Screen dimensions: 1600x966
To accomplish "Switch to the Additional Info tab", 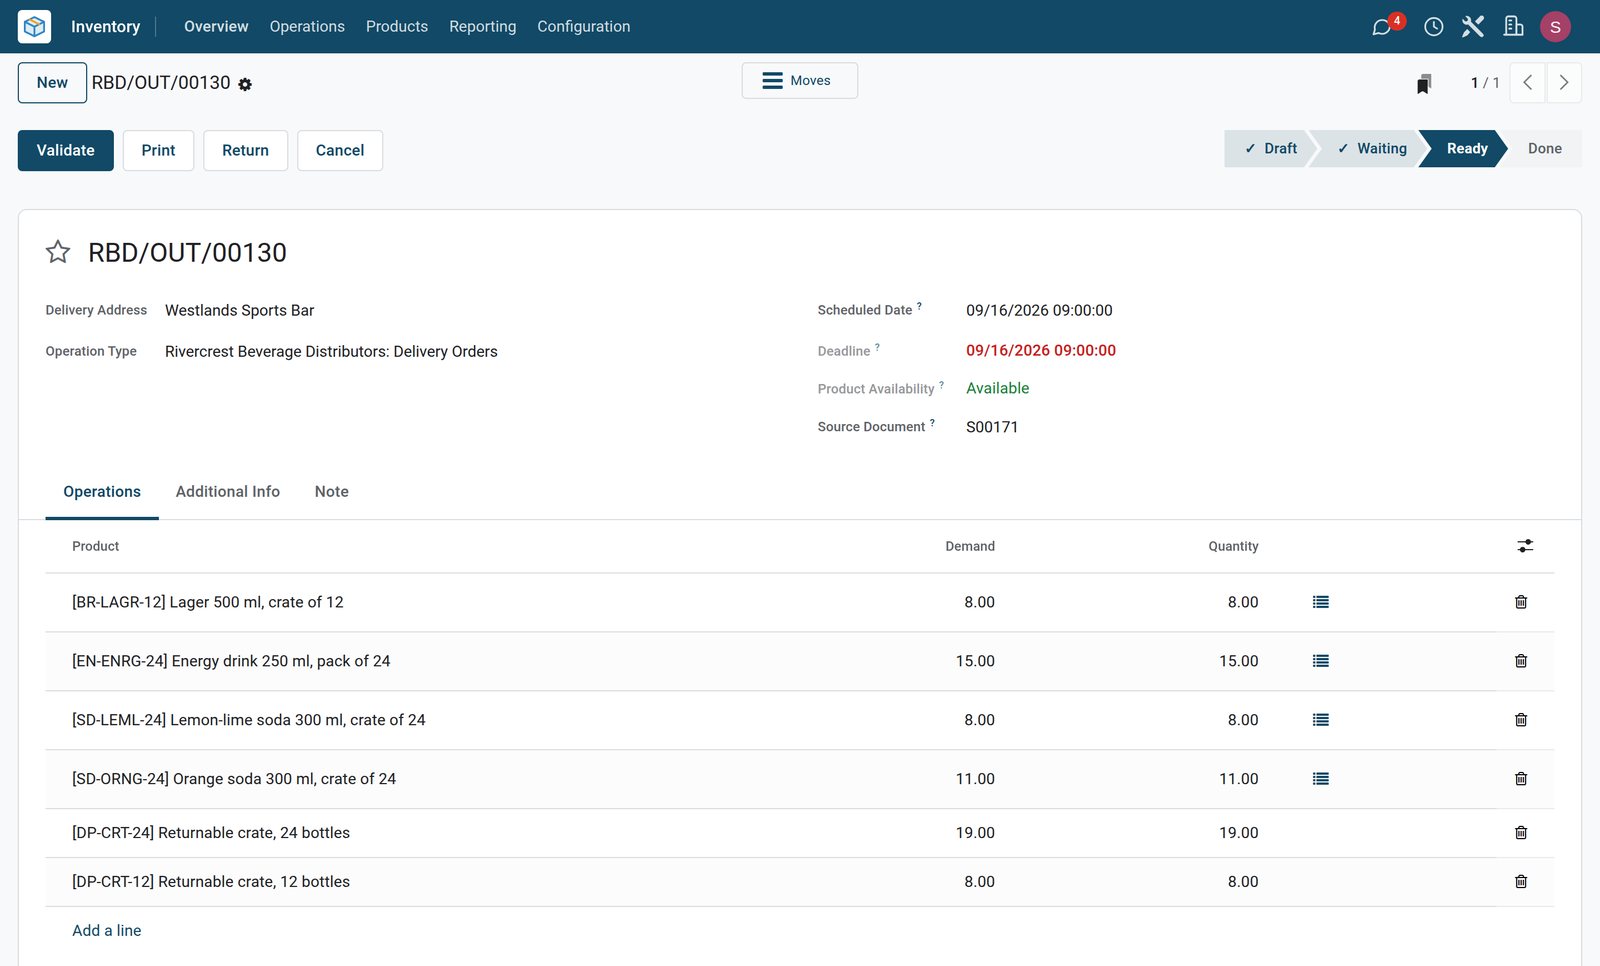I will click(228, 492).
